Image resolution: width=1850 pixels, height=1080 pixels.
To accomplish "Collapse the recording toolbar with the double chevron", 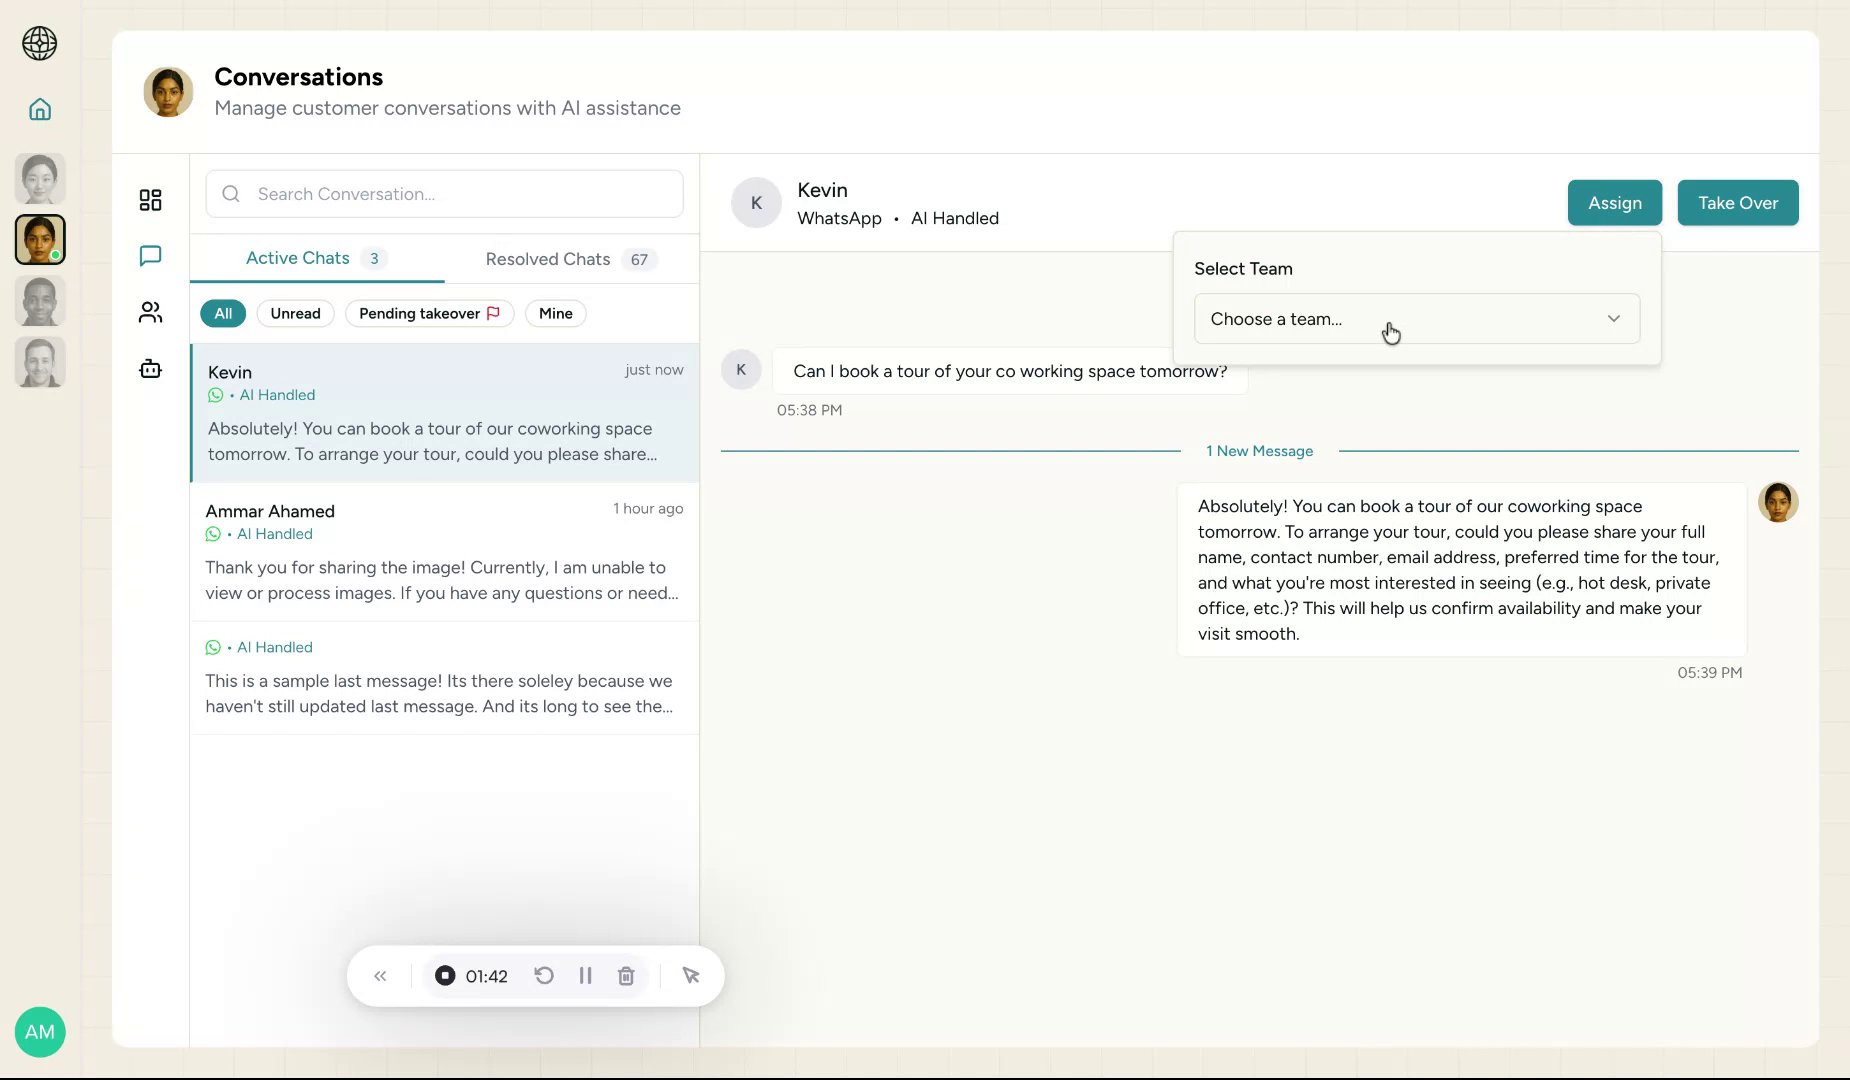I will (x=381, y=975).
